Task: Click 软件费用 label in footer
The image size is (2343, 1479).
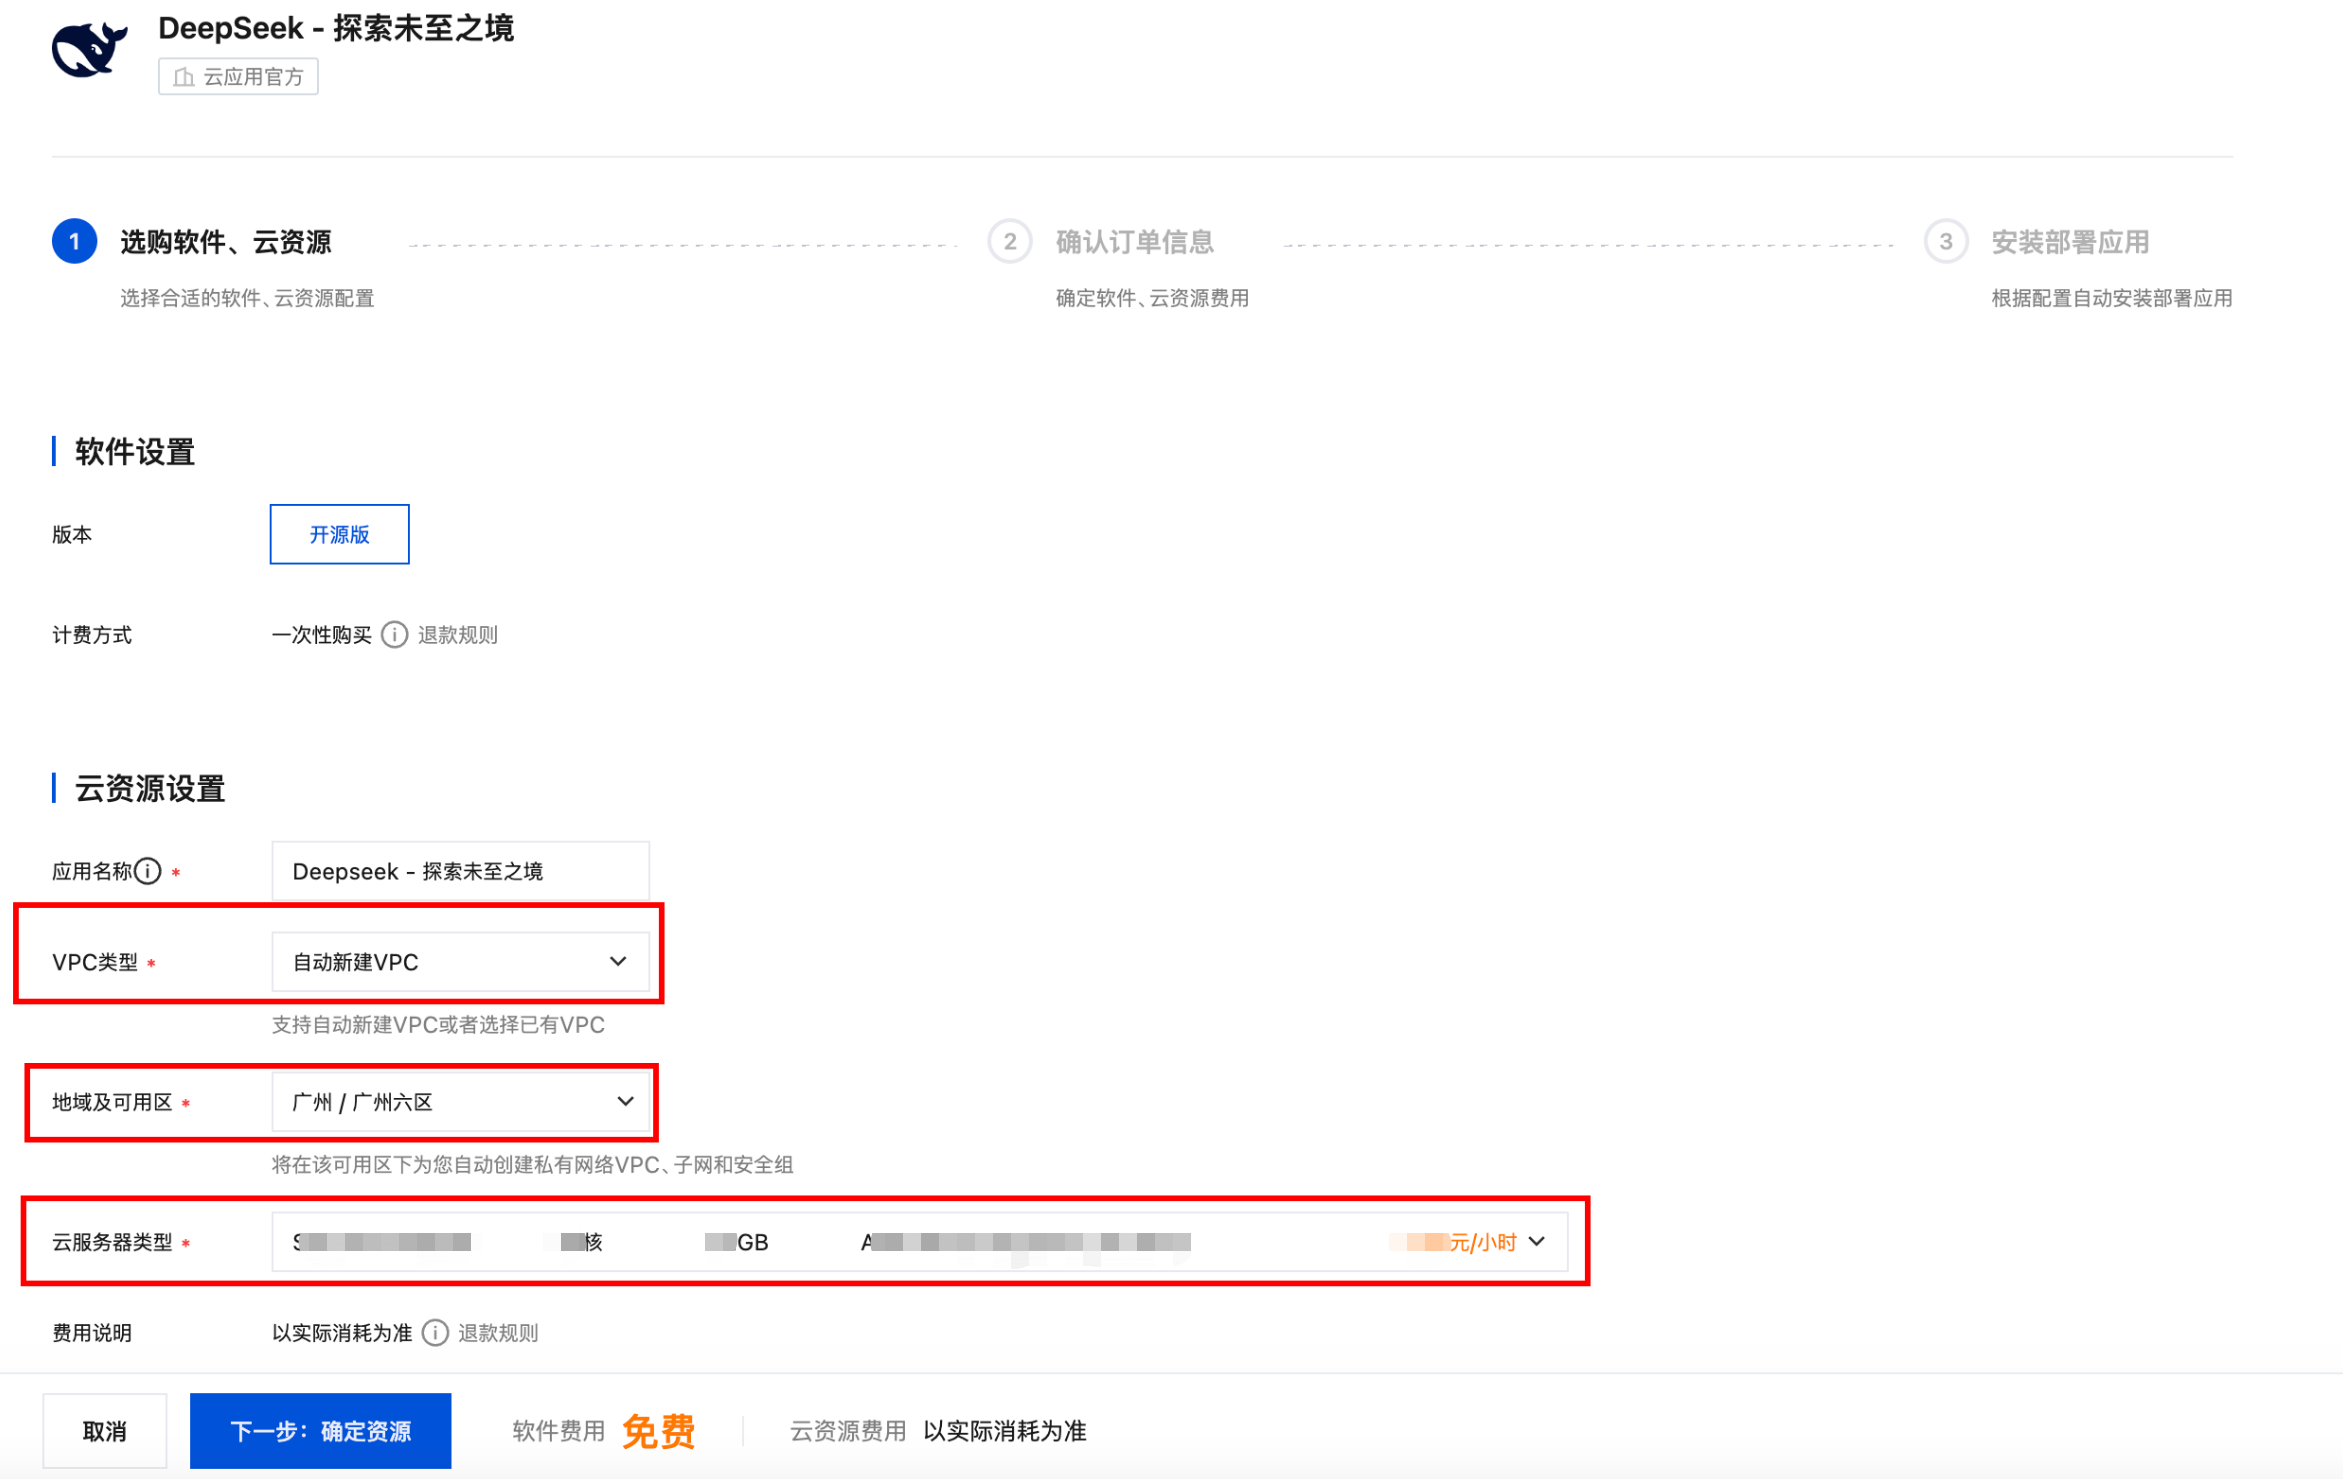Action: click(558, 1431)
